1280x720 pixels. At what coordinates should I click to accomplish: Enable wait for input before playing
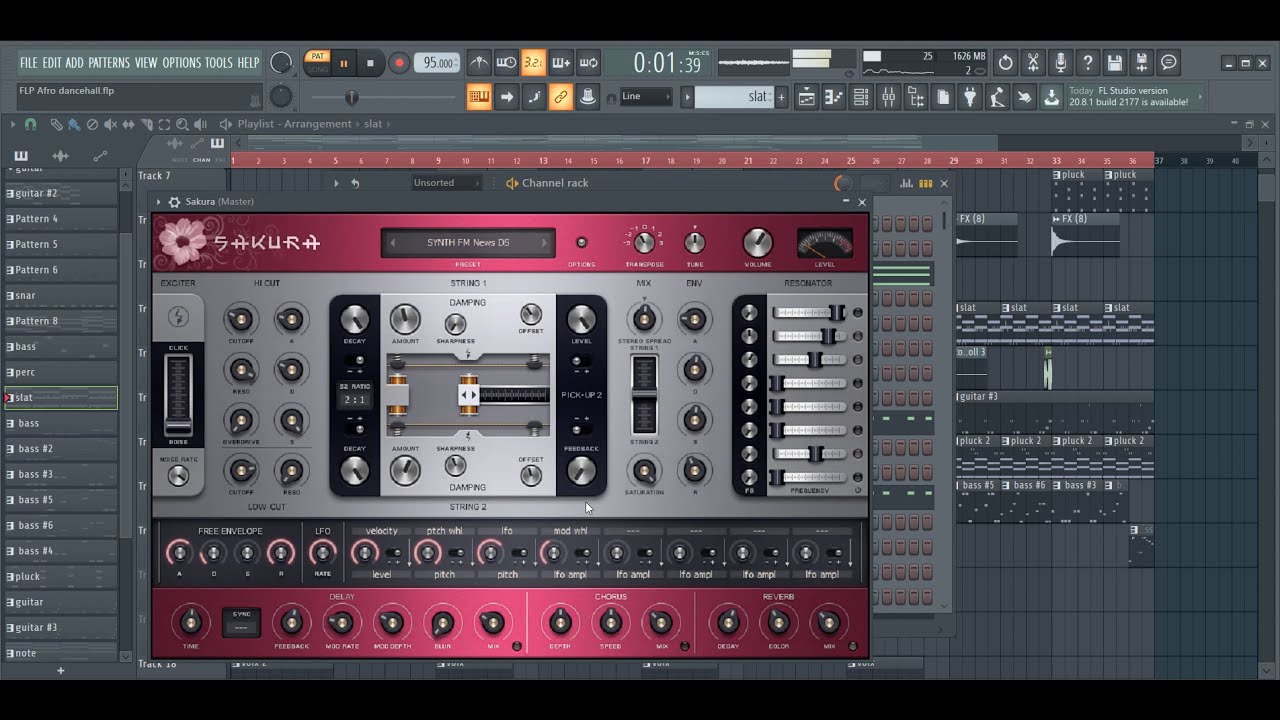(x=507, y=63)
